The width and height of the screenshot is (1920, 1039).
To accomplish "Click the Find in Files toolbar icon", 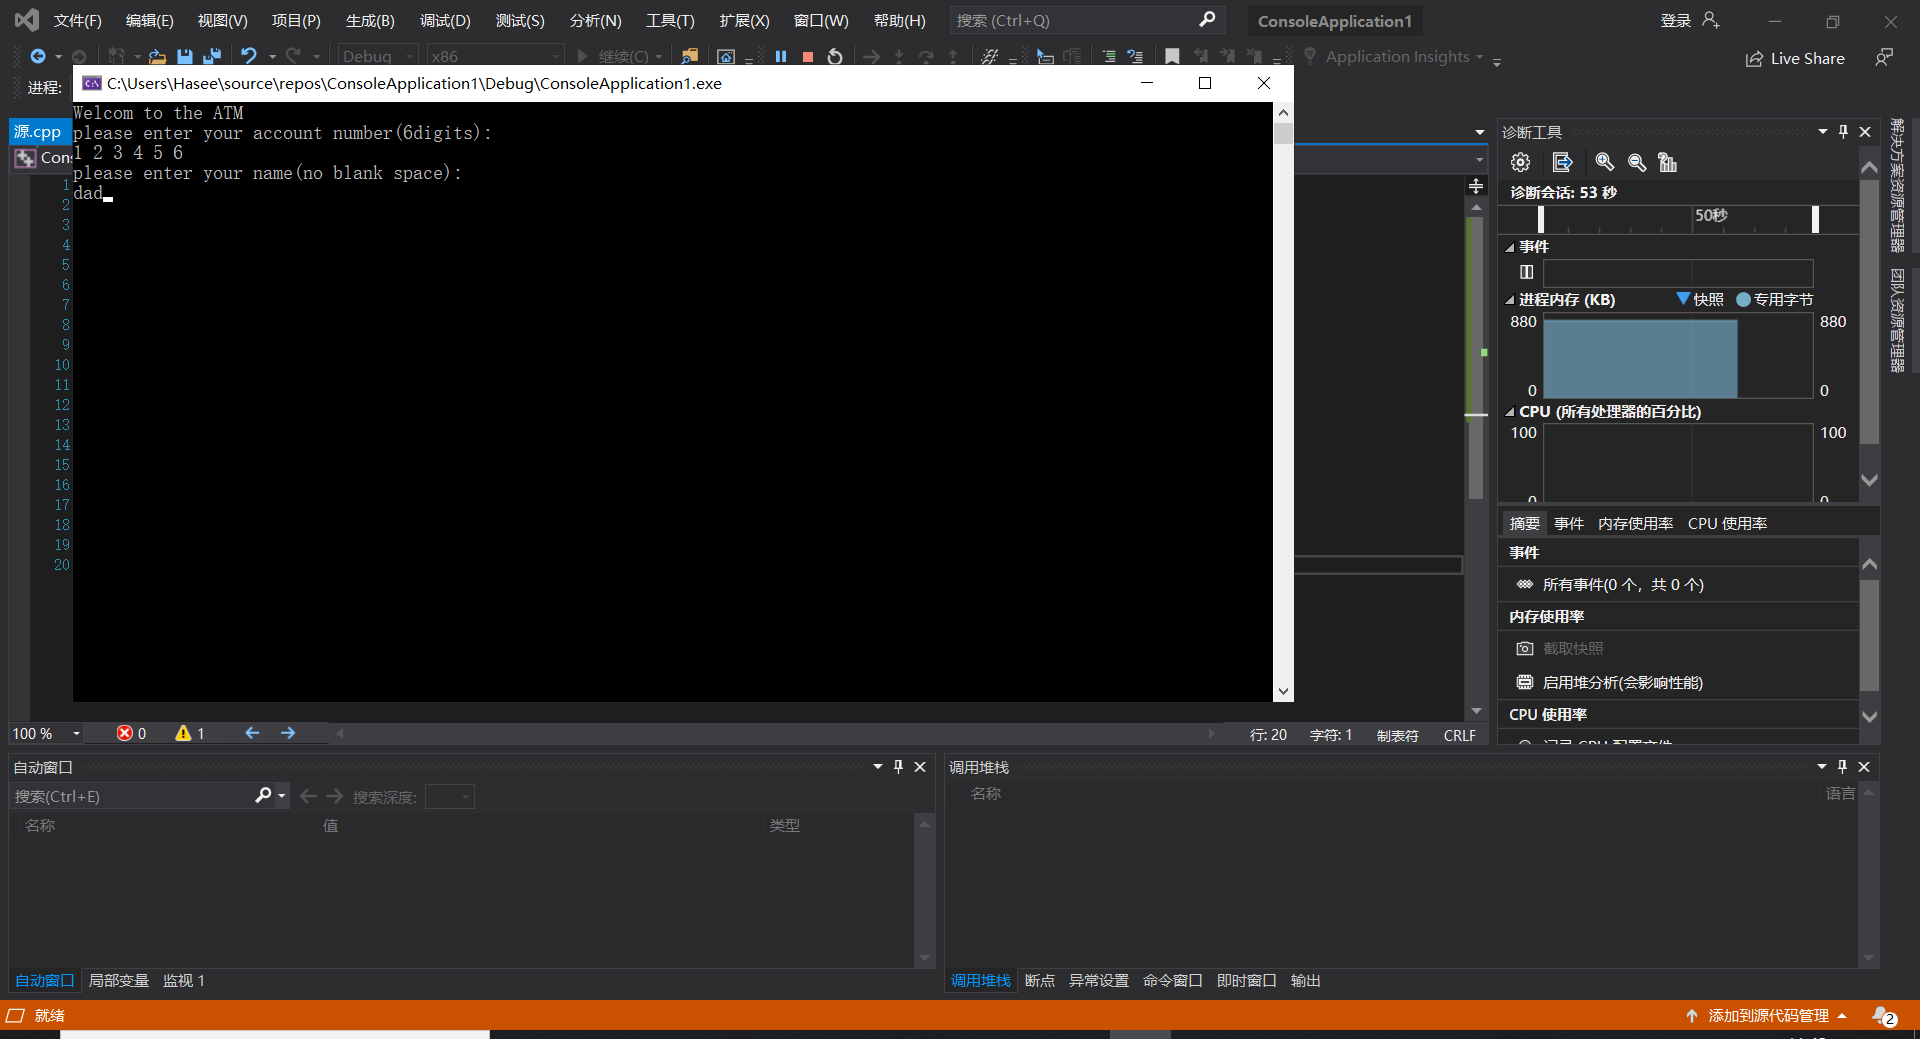I will pyautogui.click(x=690, y=57).
